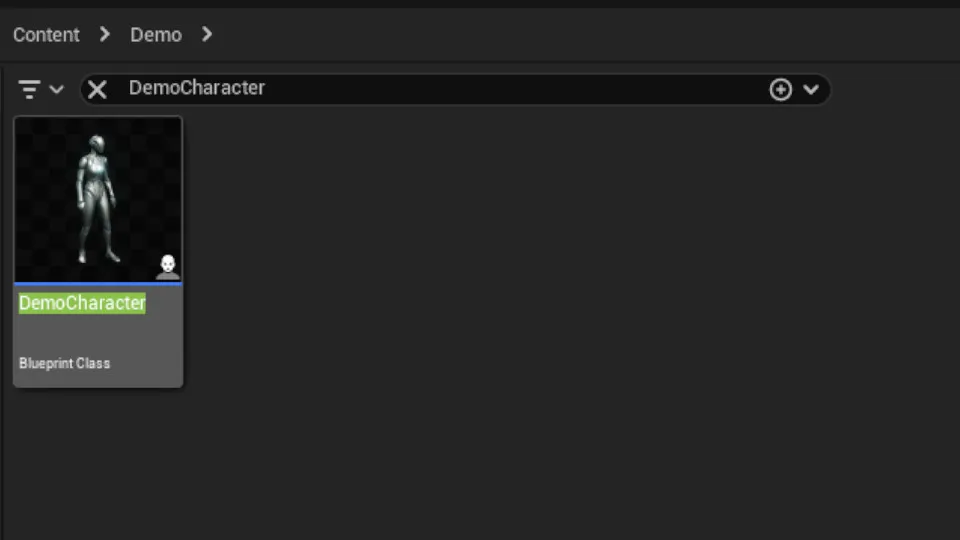The width and height of the screenshot is (960, 540).
Task: Click the highlighted DemoCharacter asset name
Action: tap(82, 303)
